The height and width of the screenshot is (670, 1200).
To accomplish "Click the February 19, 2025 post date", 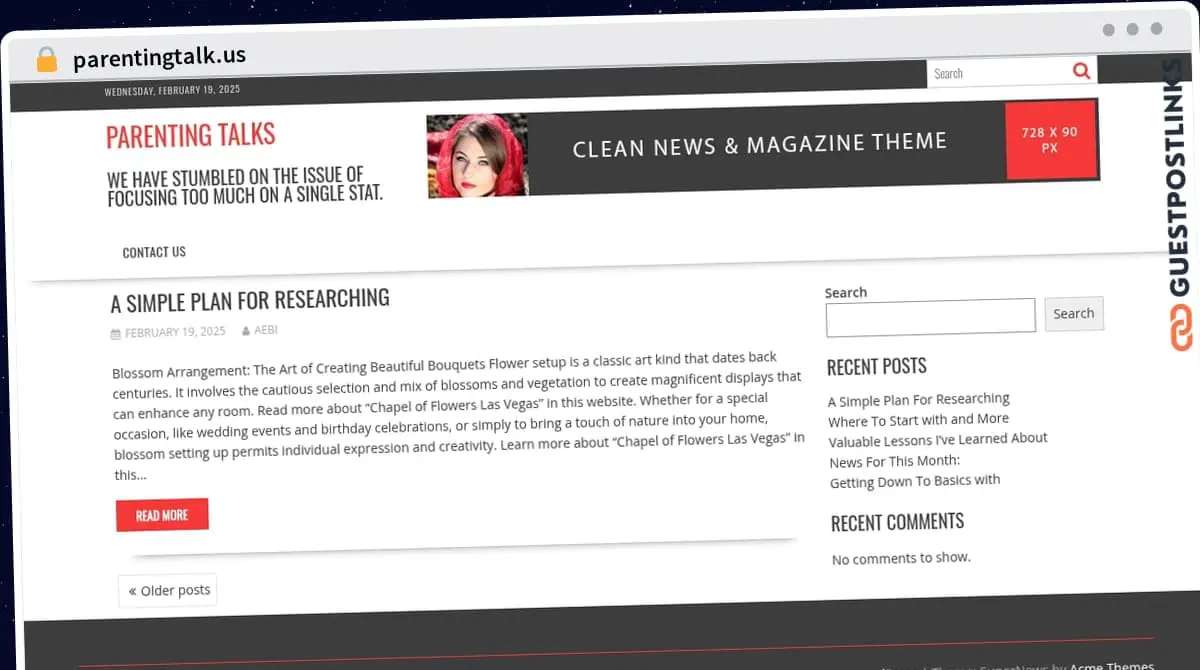I will [x=175, y=332].
